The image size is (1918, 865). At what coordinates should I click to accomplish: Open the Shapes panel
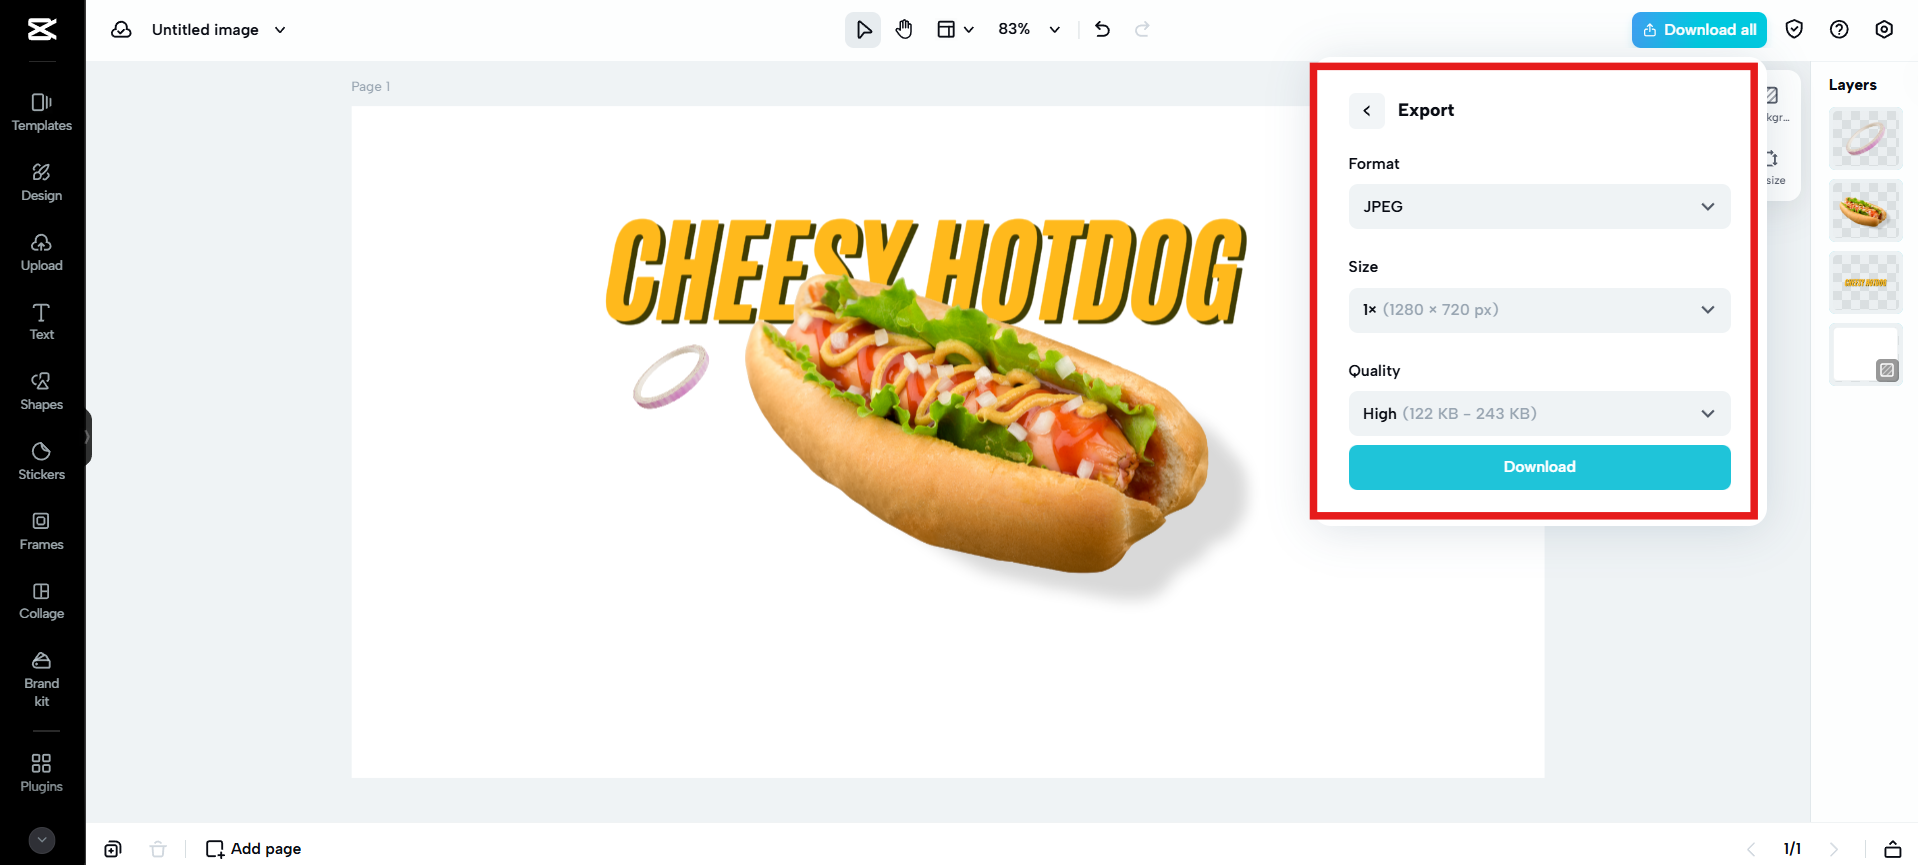tap(42, 391)
